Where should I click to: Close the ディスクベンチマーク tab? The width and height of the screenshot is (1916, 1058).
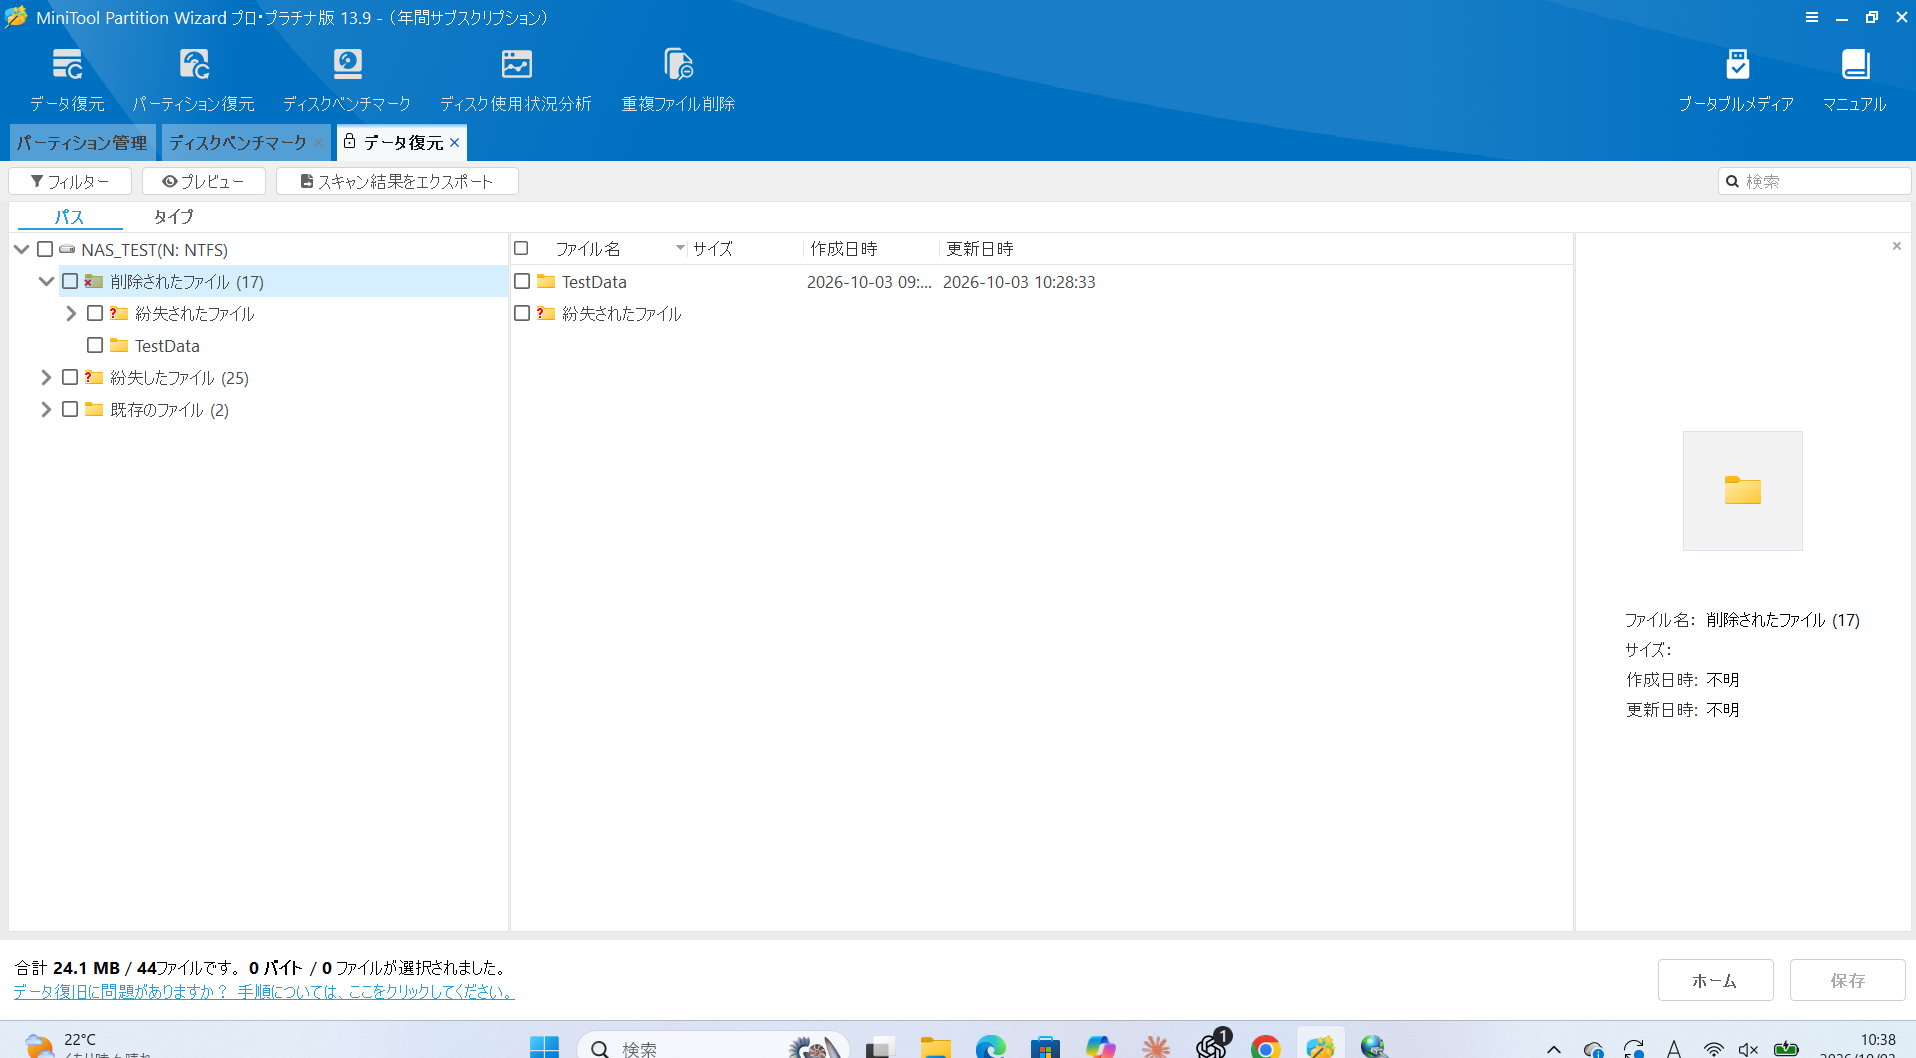click(318, 143)
